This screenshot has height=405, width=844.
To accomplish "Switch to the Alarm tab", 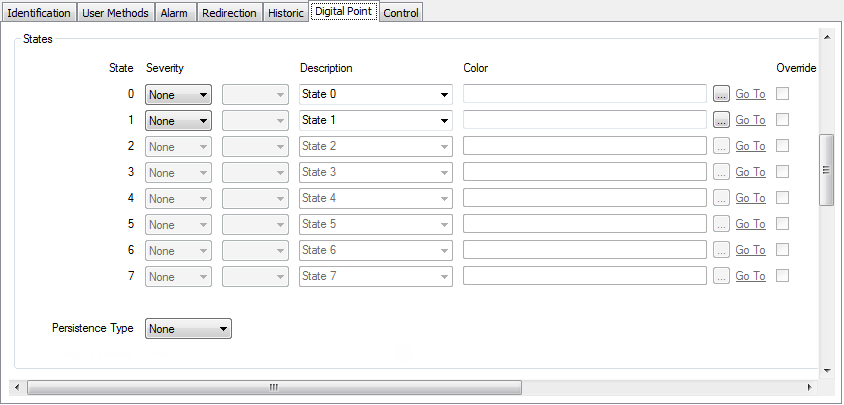I will coord(174,13).
